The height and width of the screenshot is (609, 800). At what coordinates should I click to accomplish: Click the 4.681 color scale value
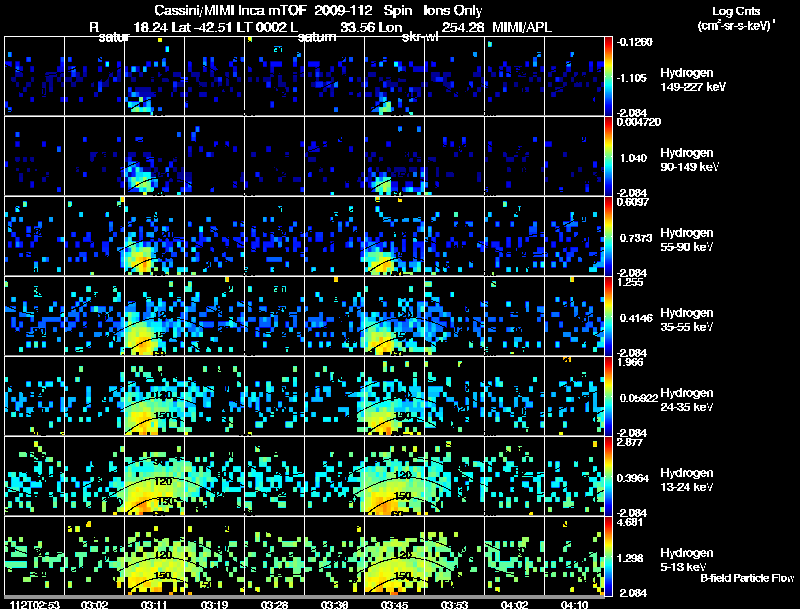coord(630,522)
